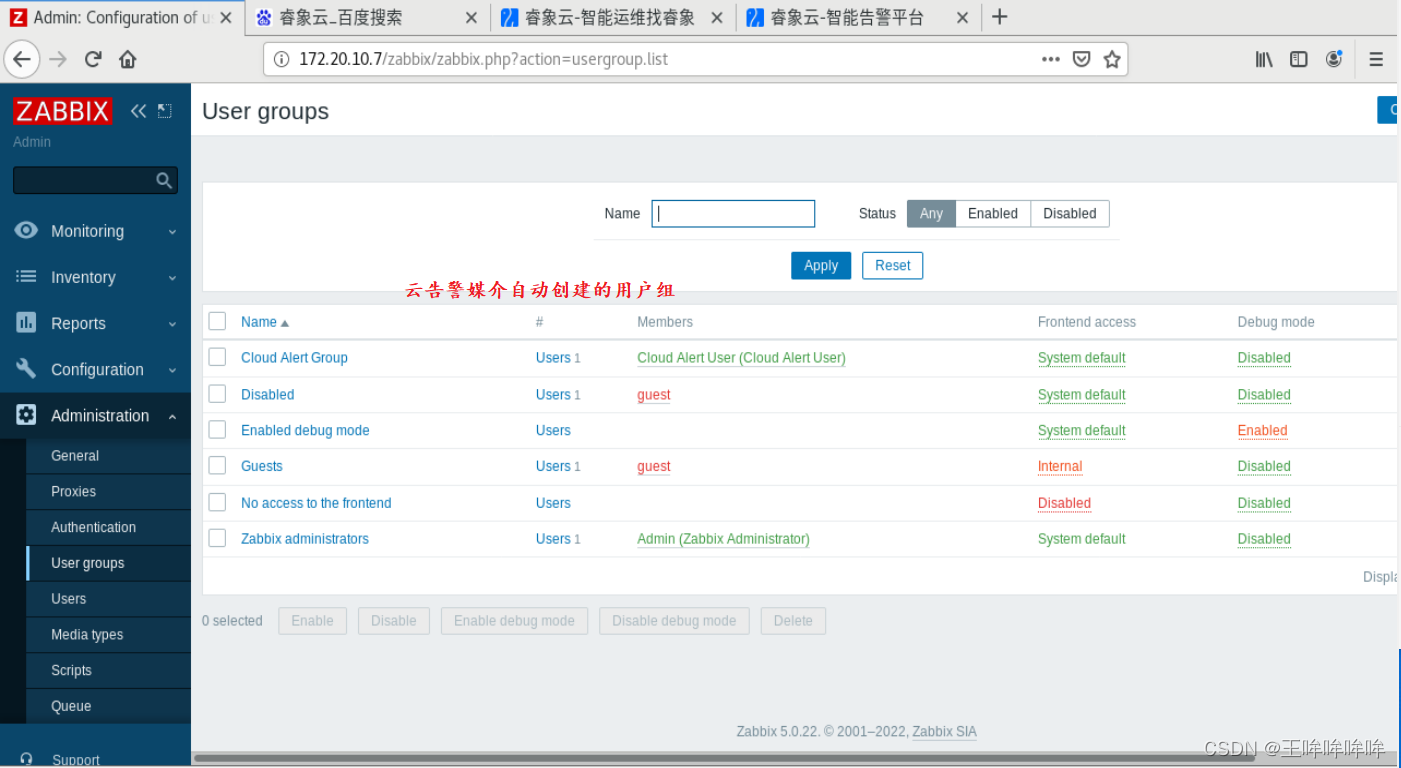Set Status filter to Any

(x=931, y=213)
